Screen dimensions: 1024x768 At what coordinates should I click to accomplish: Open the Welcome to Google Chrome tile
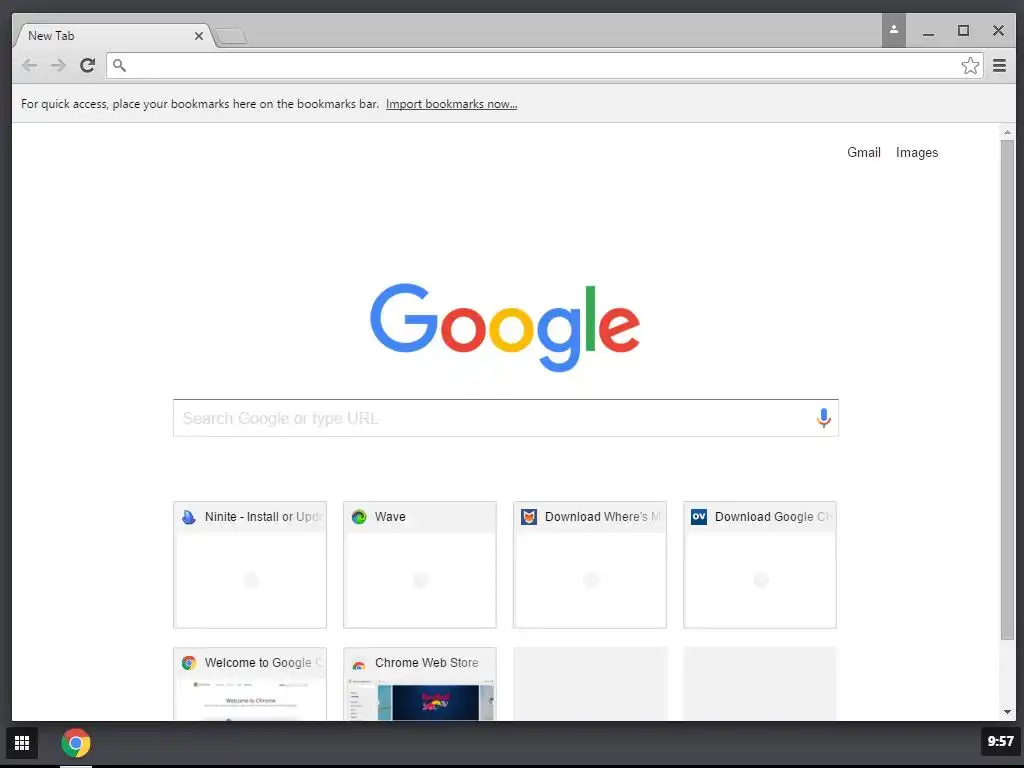click(250, 684)
